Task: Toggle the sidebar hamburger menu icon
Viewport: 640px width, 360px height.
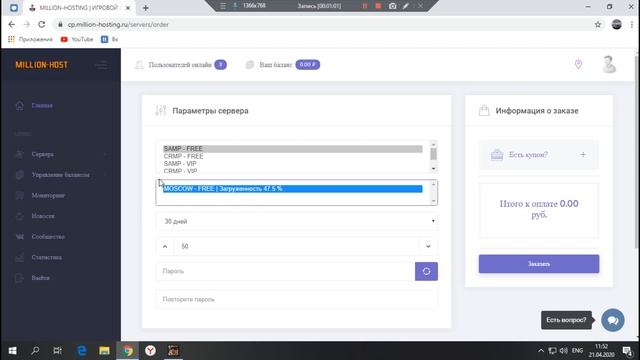Action: click(x=101, y=65)
